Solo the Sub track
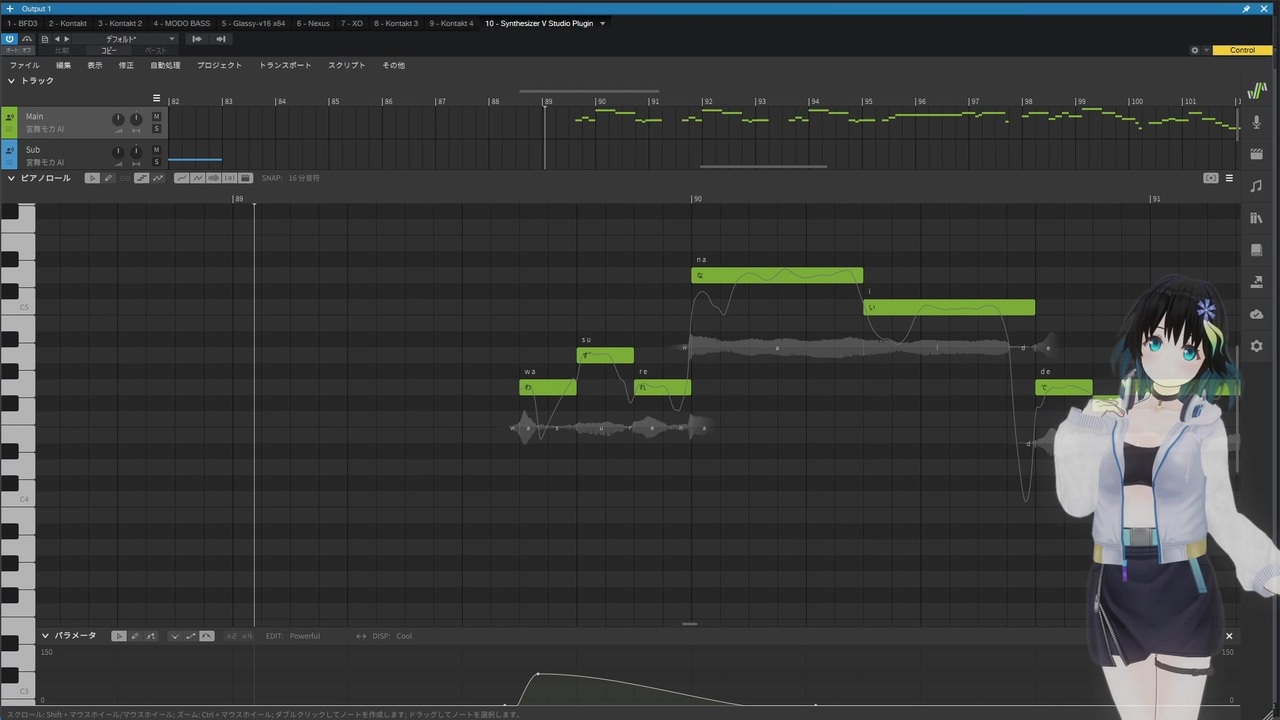Screen dimensions: 1280x720 point(156,162)
